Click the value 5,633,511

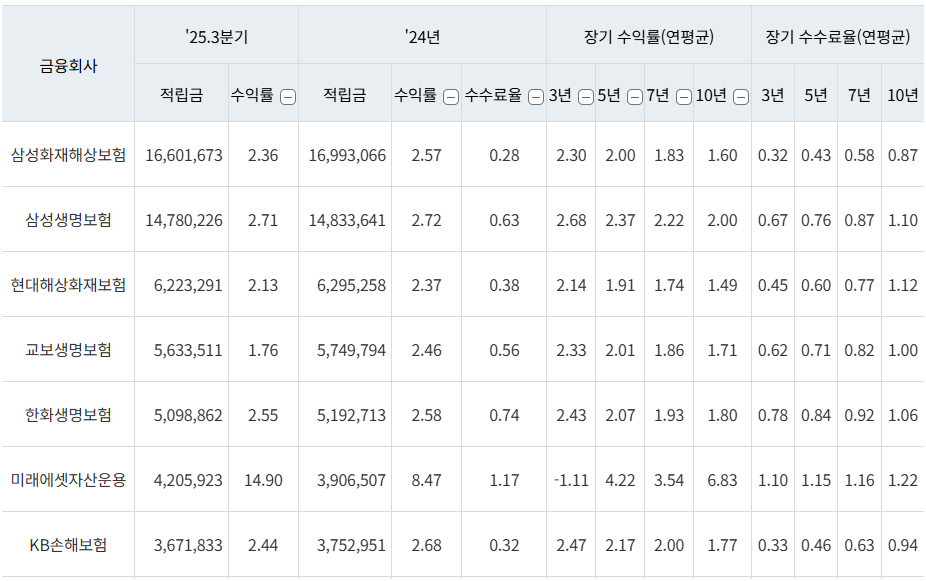[188, 350]
